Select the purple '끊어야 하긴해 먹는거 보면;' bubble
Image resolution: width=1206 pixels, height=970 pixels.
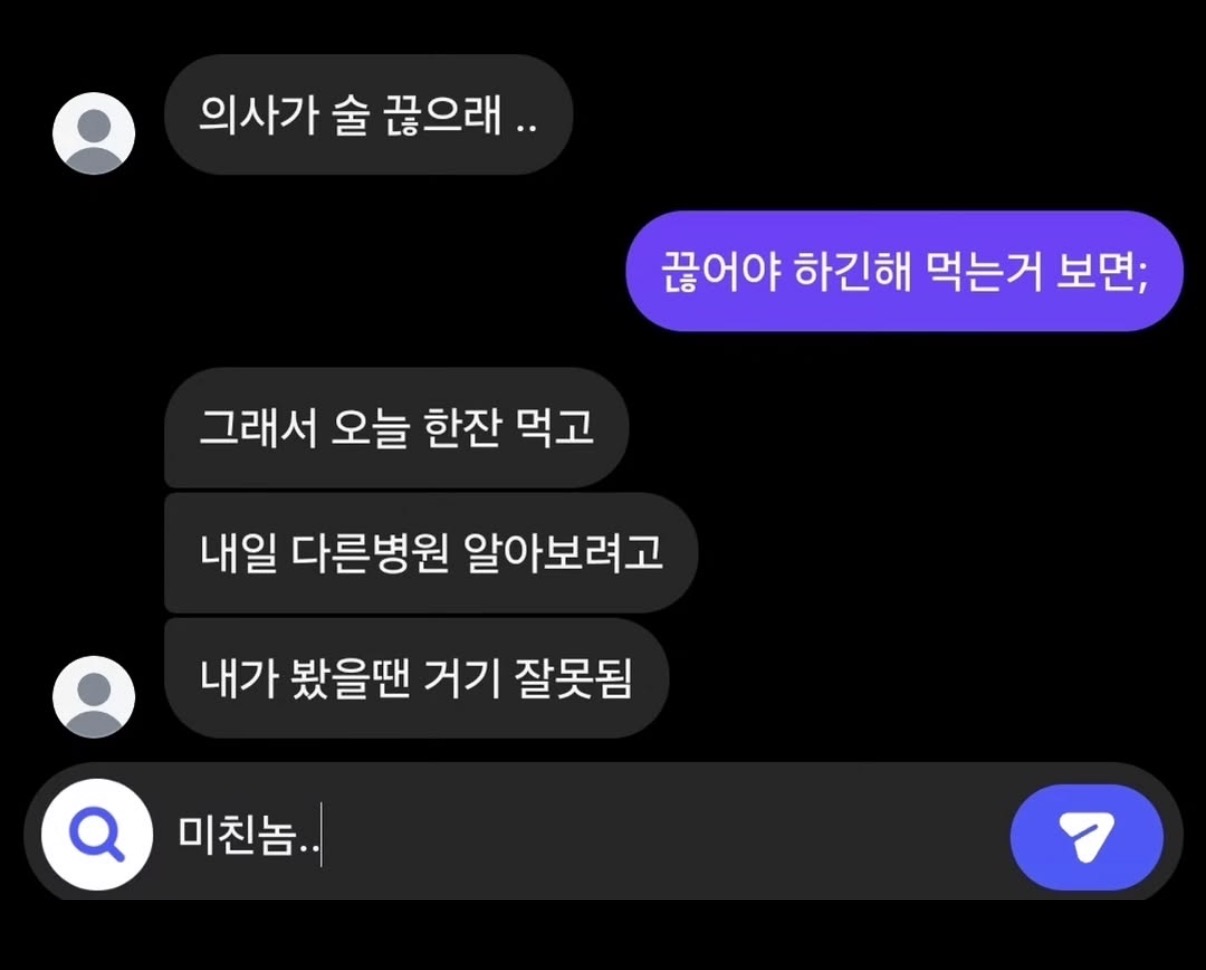click(905, 271)
